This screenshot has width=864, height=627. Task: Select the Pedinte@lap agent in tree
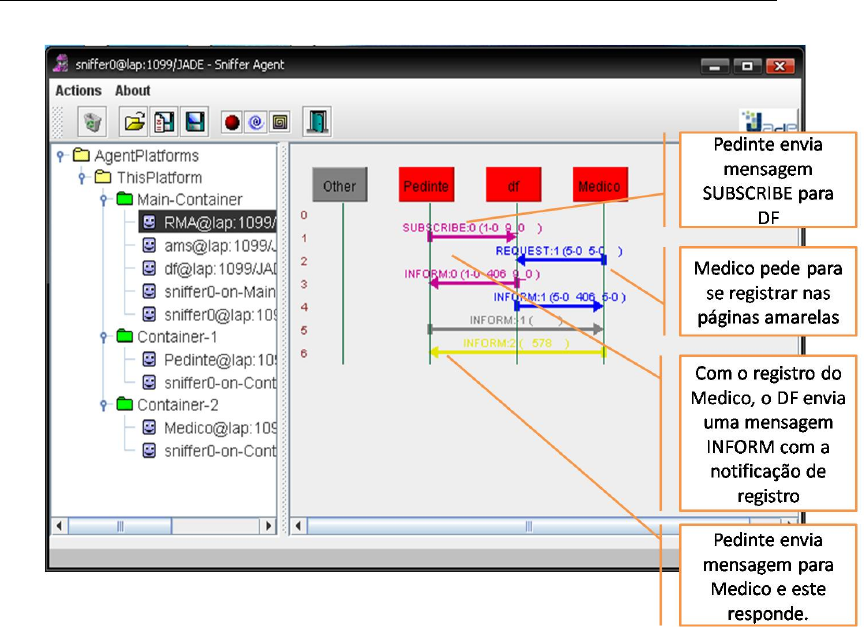pos(209,360)
